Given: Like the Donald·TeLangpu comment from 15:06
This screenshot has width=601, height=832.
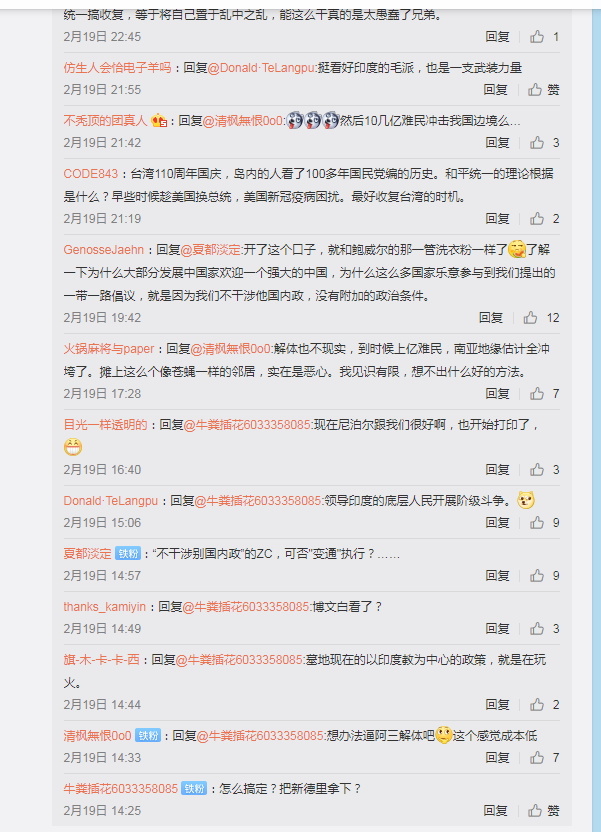Looking at the screenshot, I should tap(537, 523).
